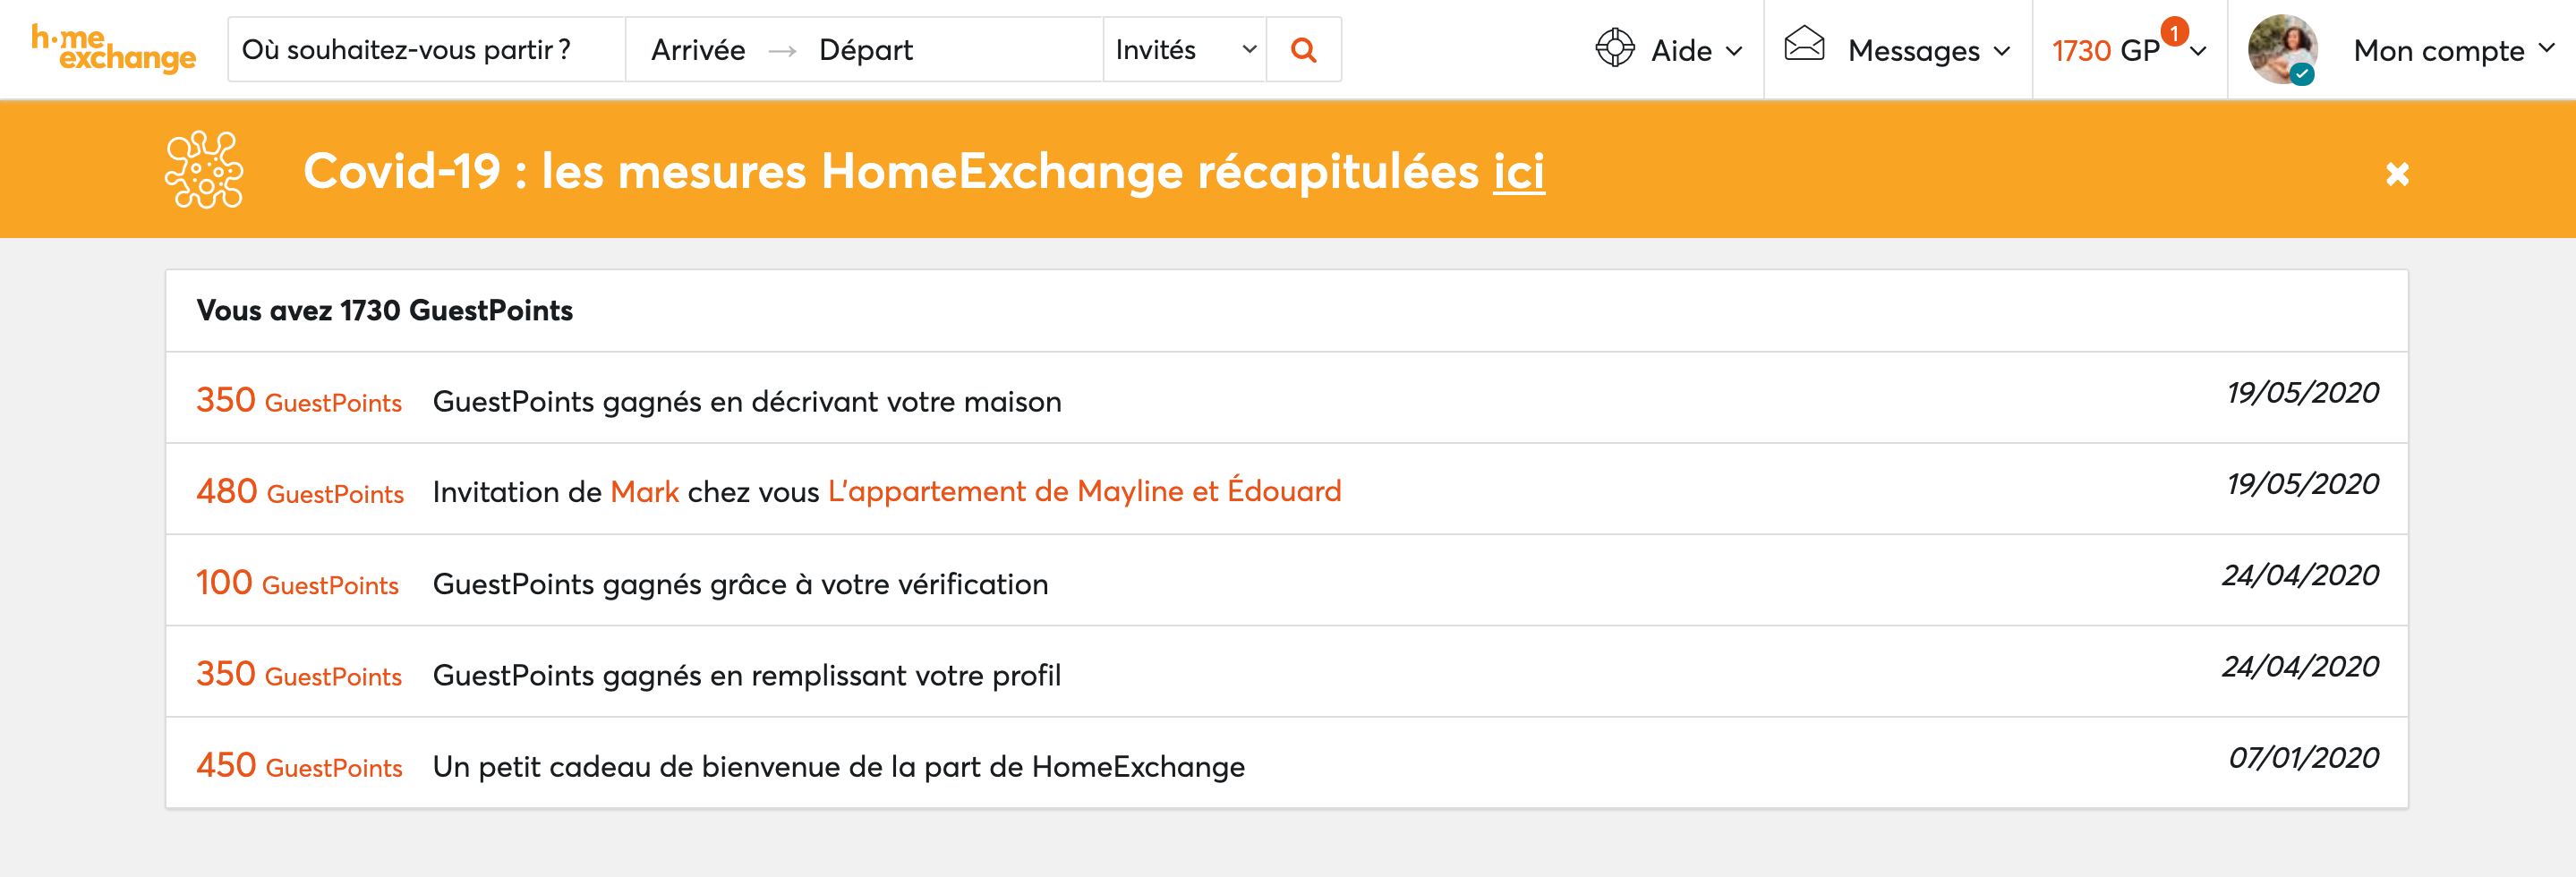Click the orange search magnifier icon
2576x877 pixels.
[1303, 49]
